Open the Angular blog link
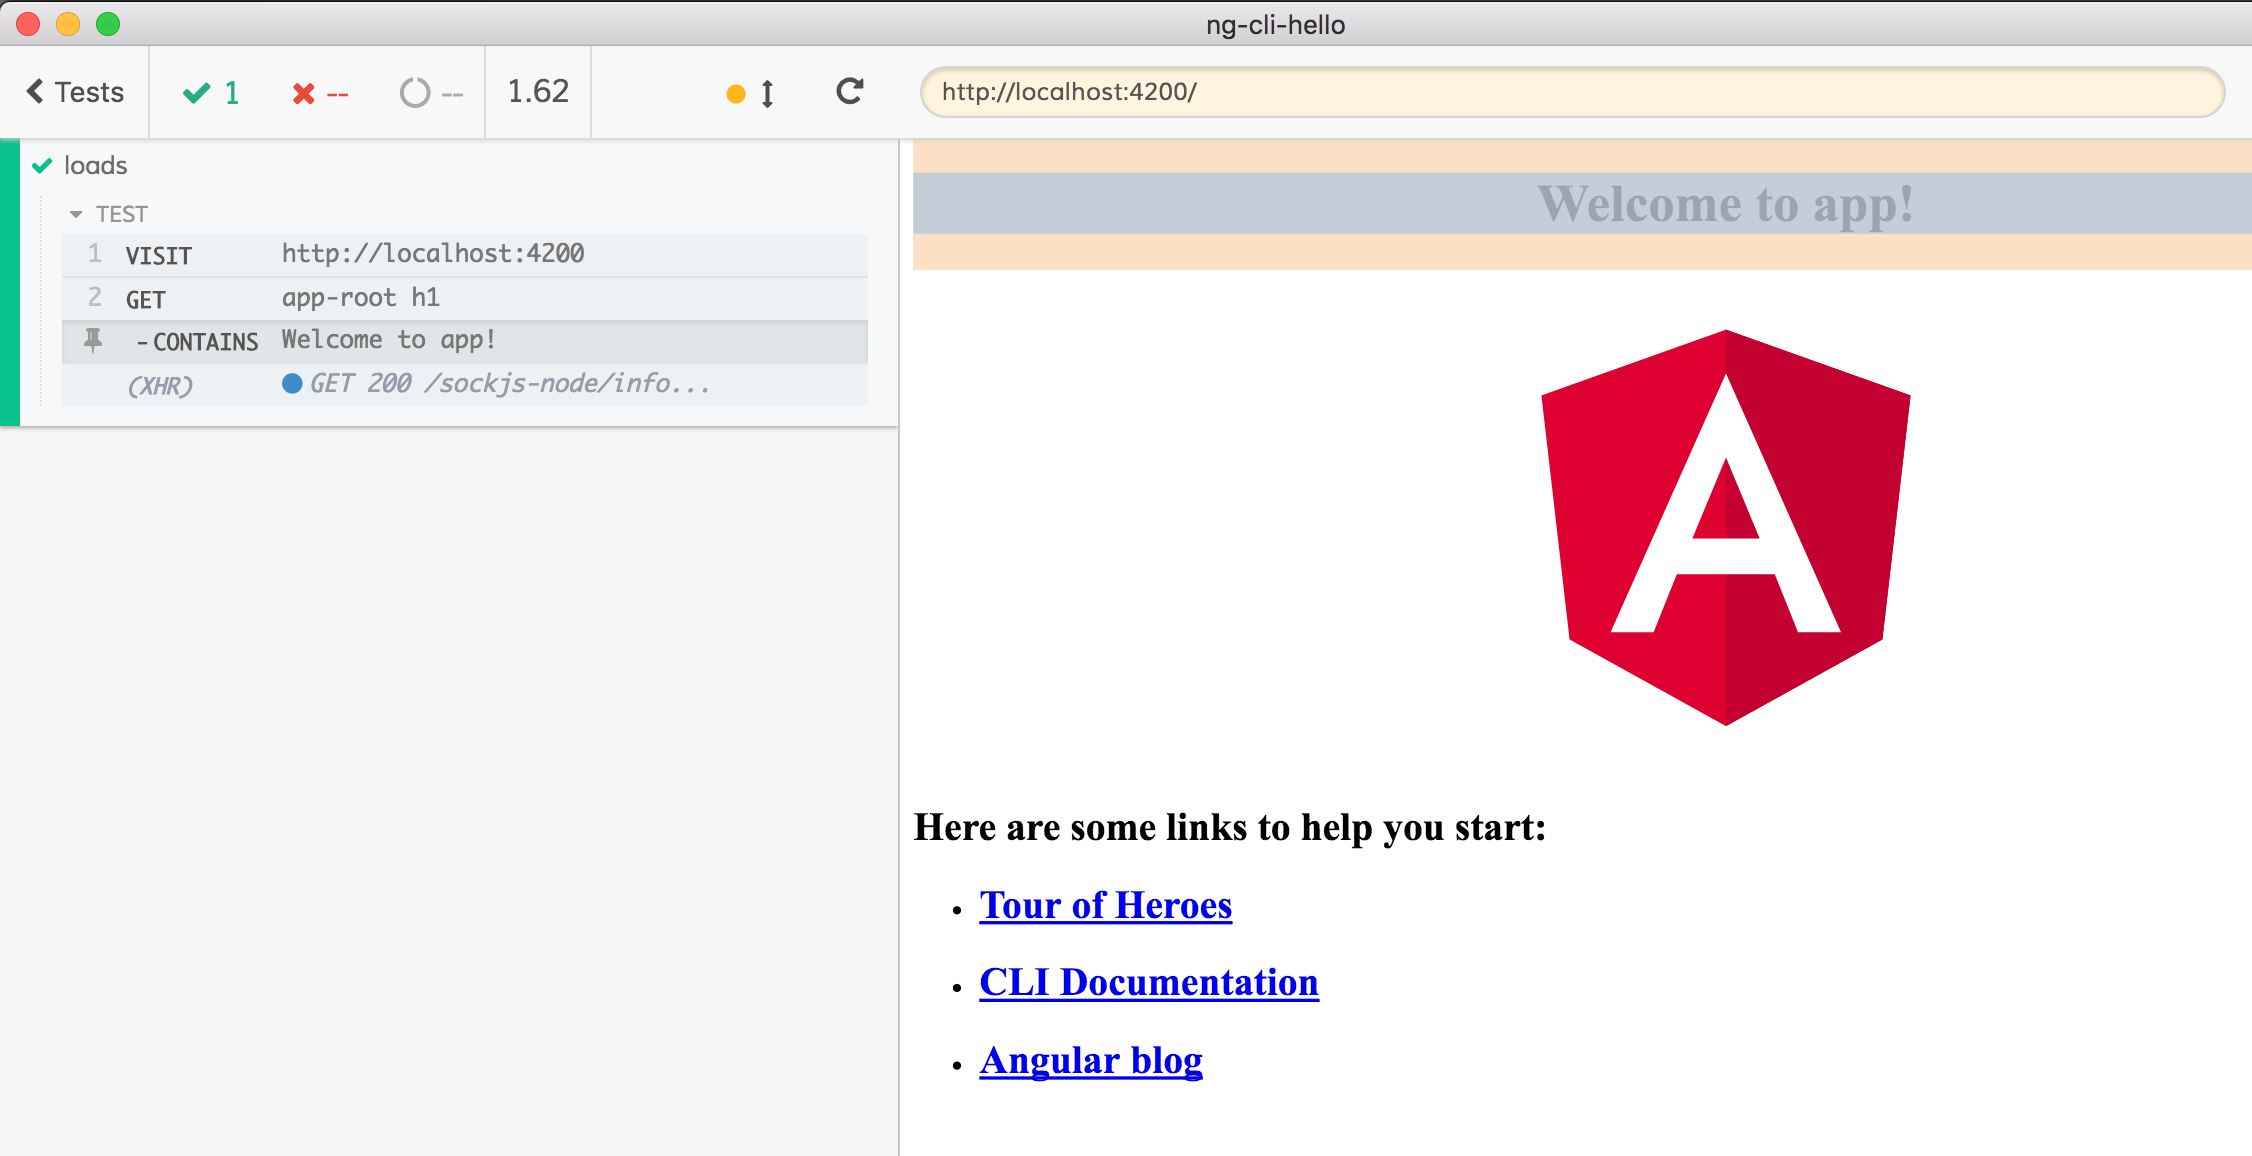 pos(1090,1060)
